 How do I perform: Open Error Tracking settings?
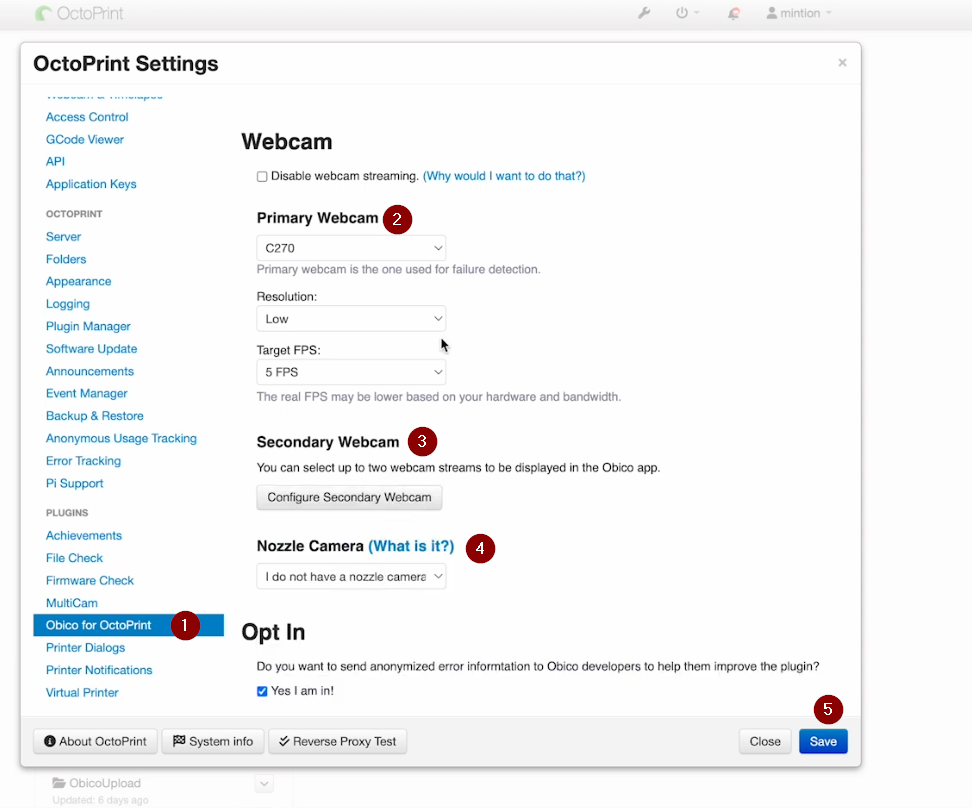click(83, 461)
